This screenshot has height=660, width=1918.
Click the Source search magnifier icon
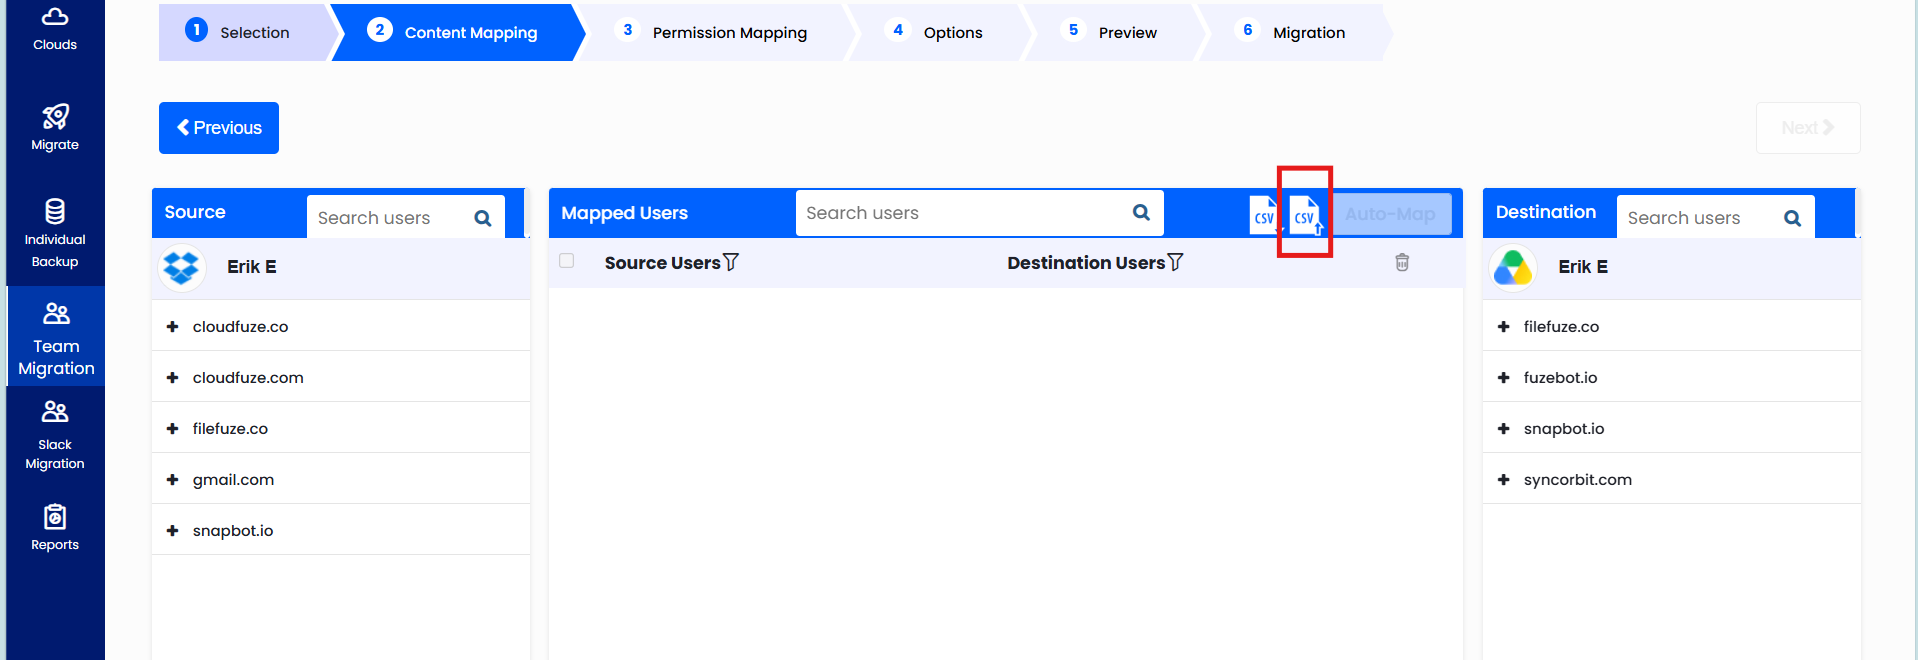(483, 218)
